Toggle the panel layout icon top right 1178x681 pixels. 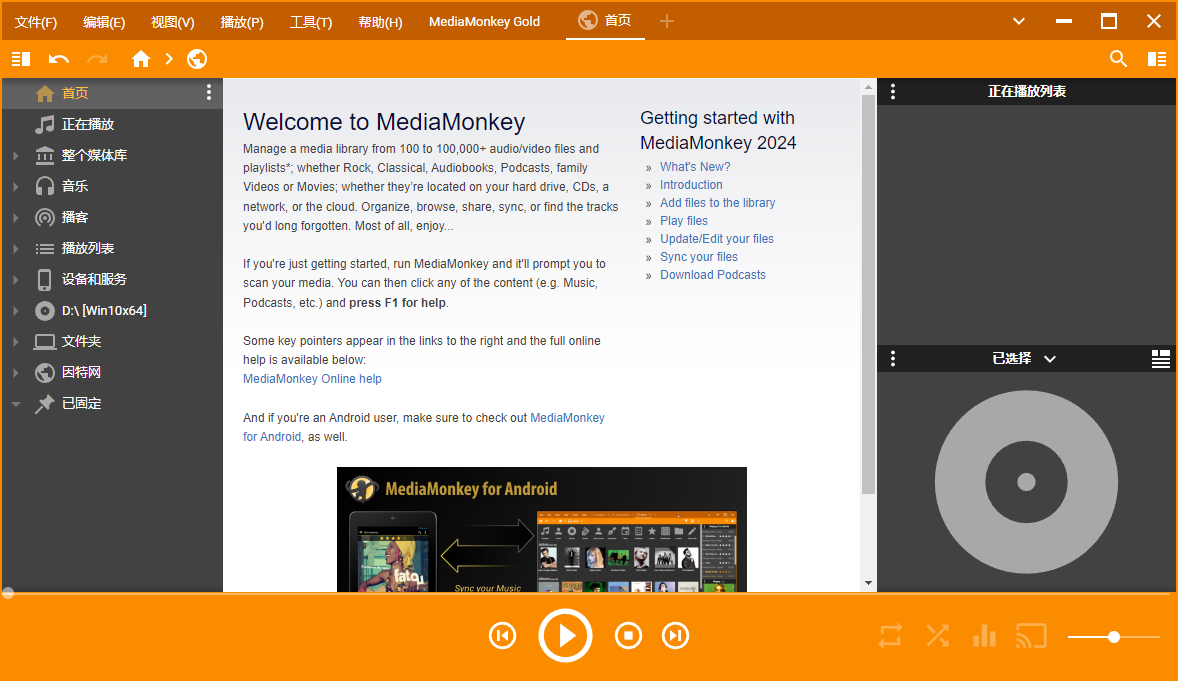(1157, 59)
